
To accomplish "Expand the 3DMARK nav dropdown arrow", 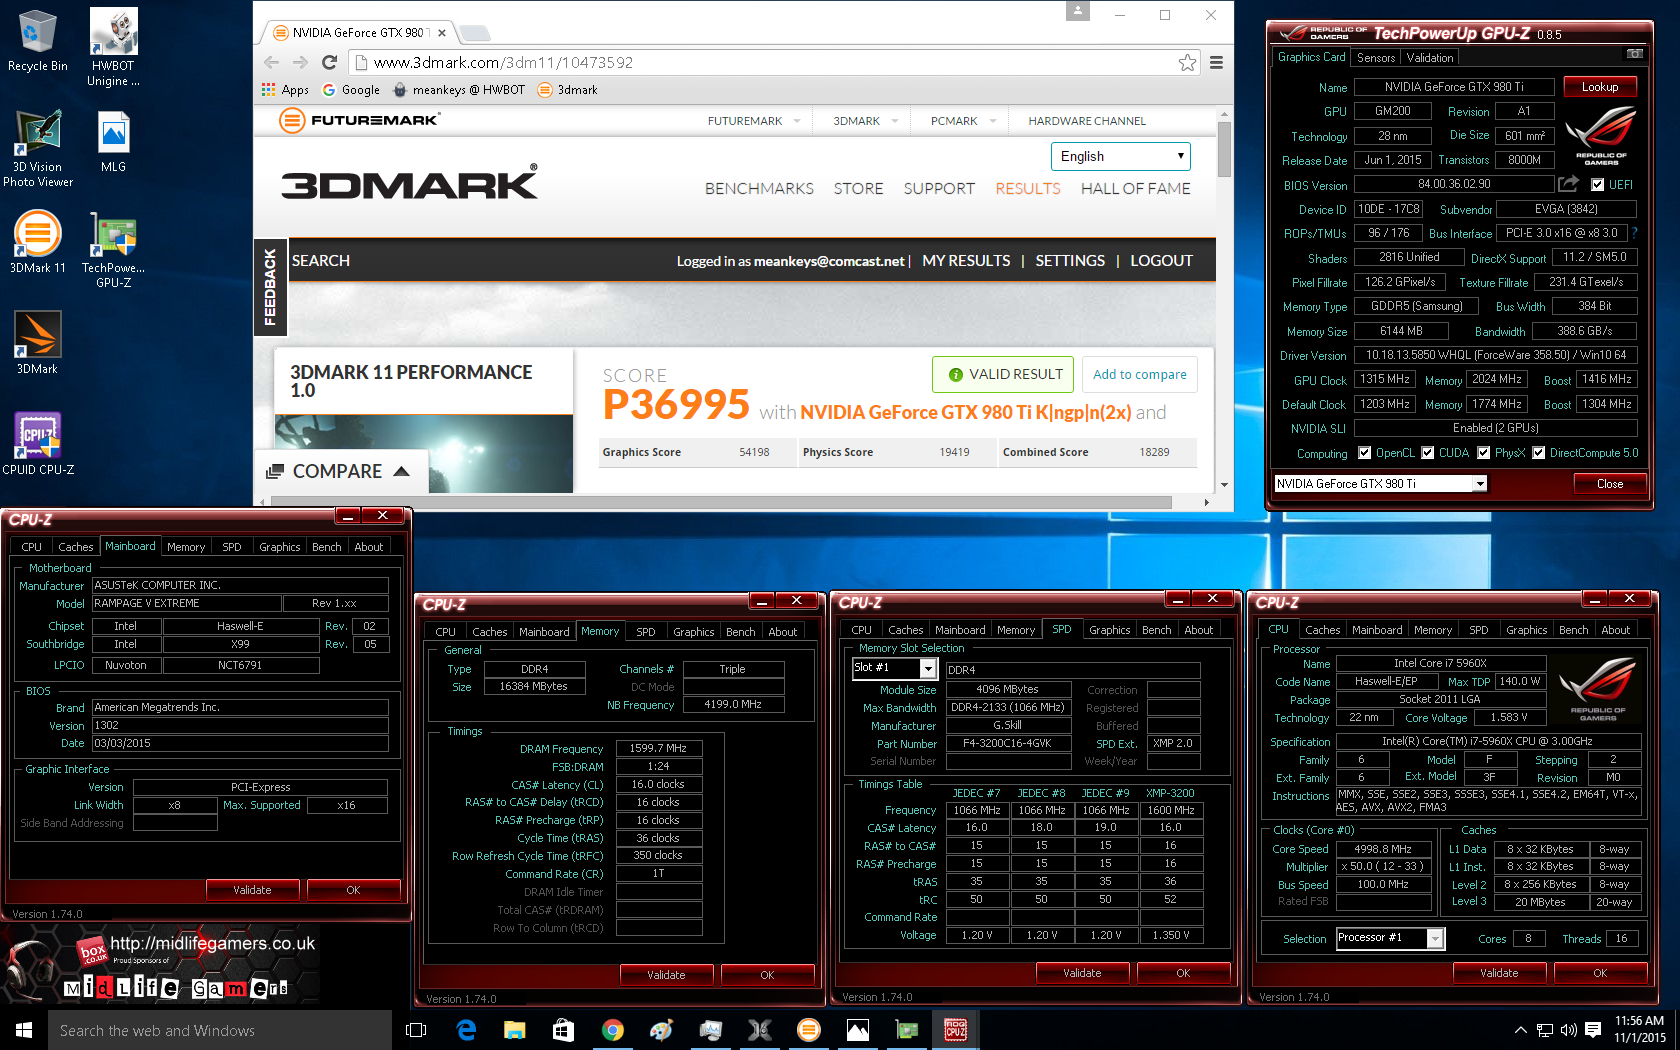I will pos(895,121).
